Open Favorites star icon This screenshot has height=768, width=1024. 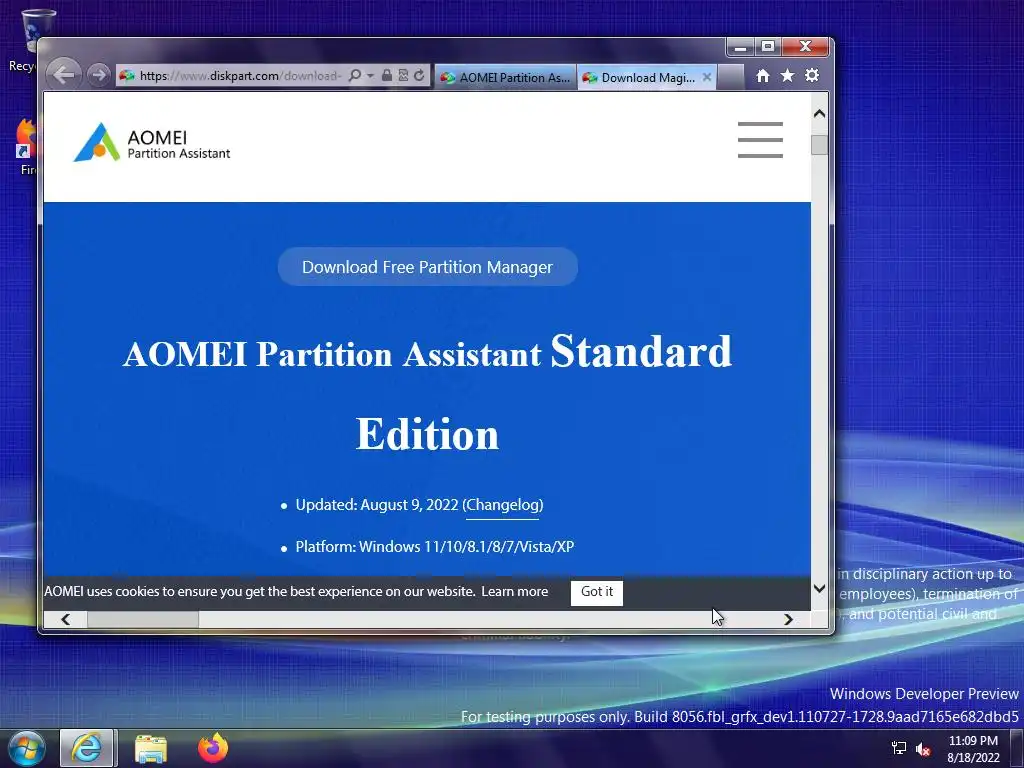coord(788,76)
